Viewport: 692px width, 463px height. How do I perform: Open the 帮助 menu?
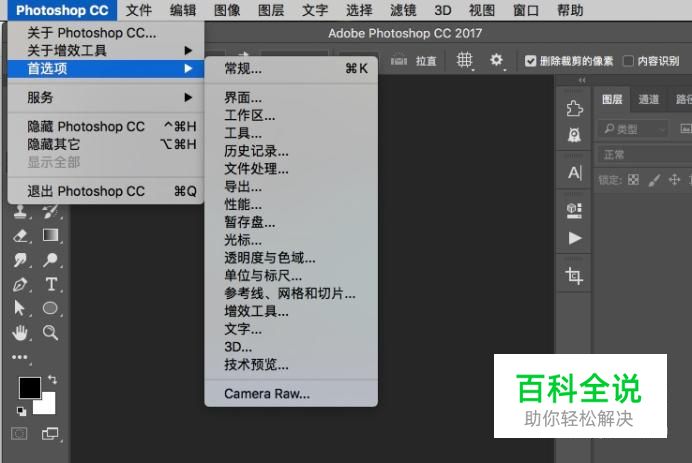(570, 10)
